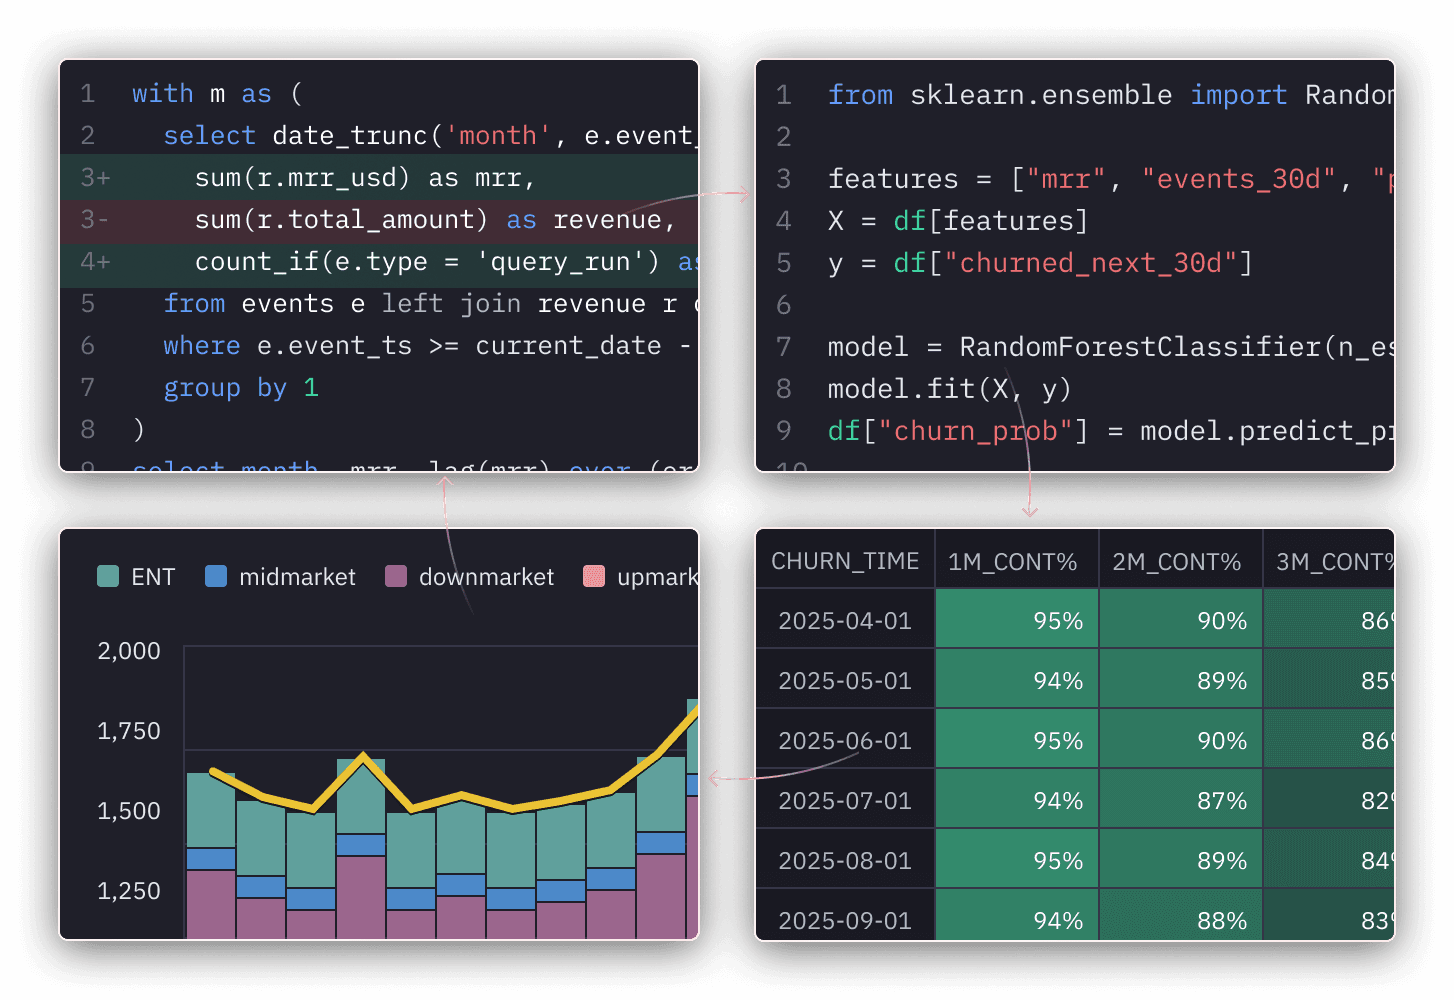Screen dimensions: 1454x1000
Task: Click the pink arrow linking SQL to Python panel
Action: click(x=725, y=195)
